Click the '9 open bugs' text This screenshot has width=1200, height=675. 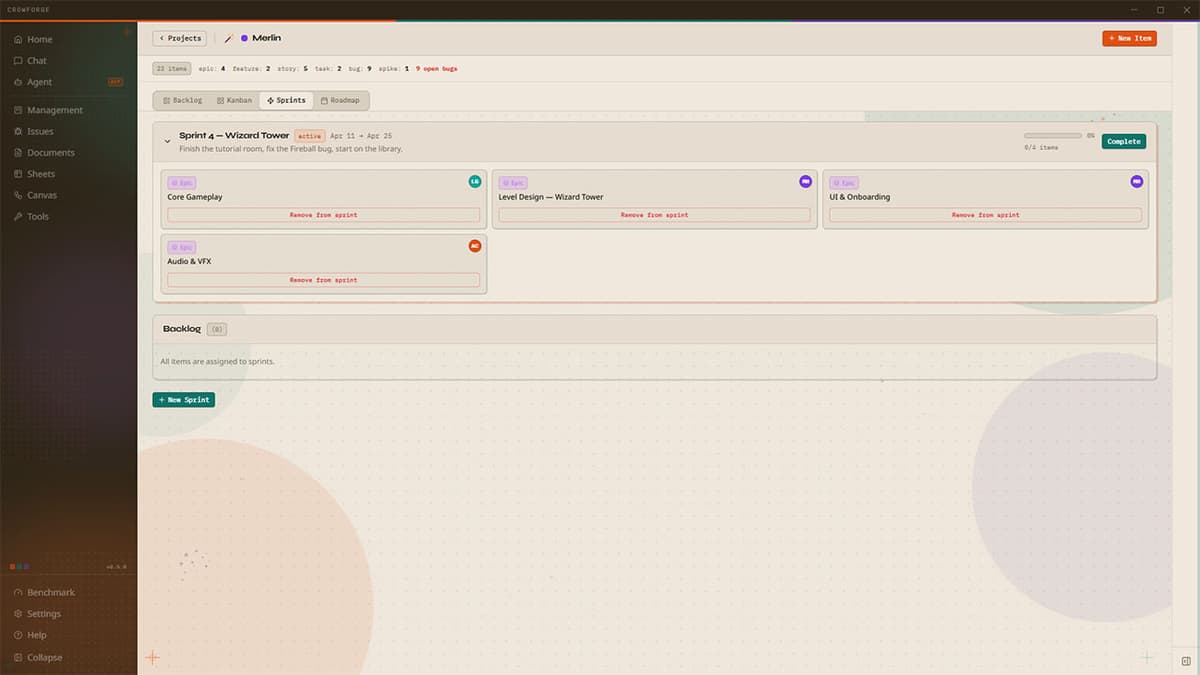point(437,69)
